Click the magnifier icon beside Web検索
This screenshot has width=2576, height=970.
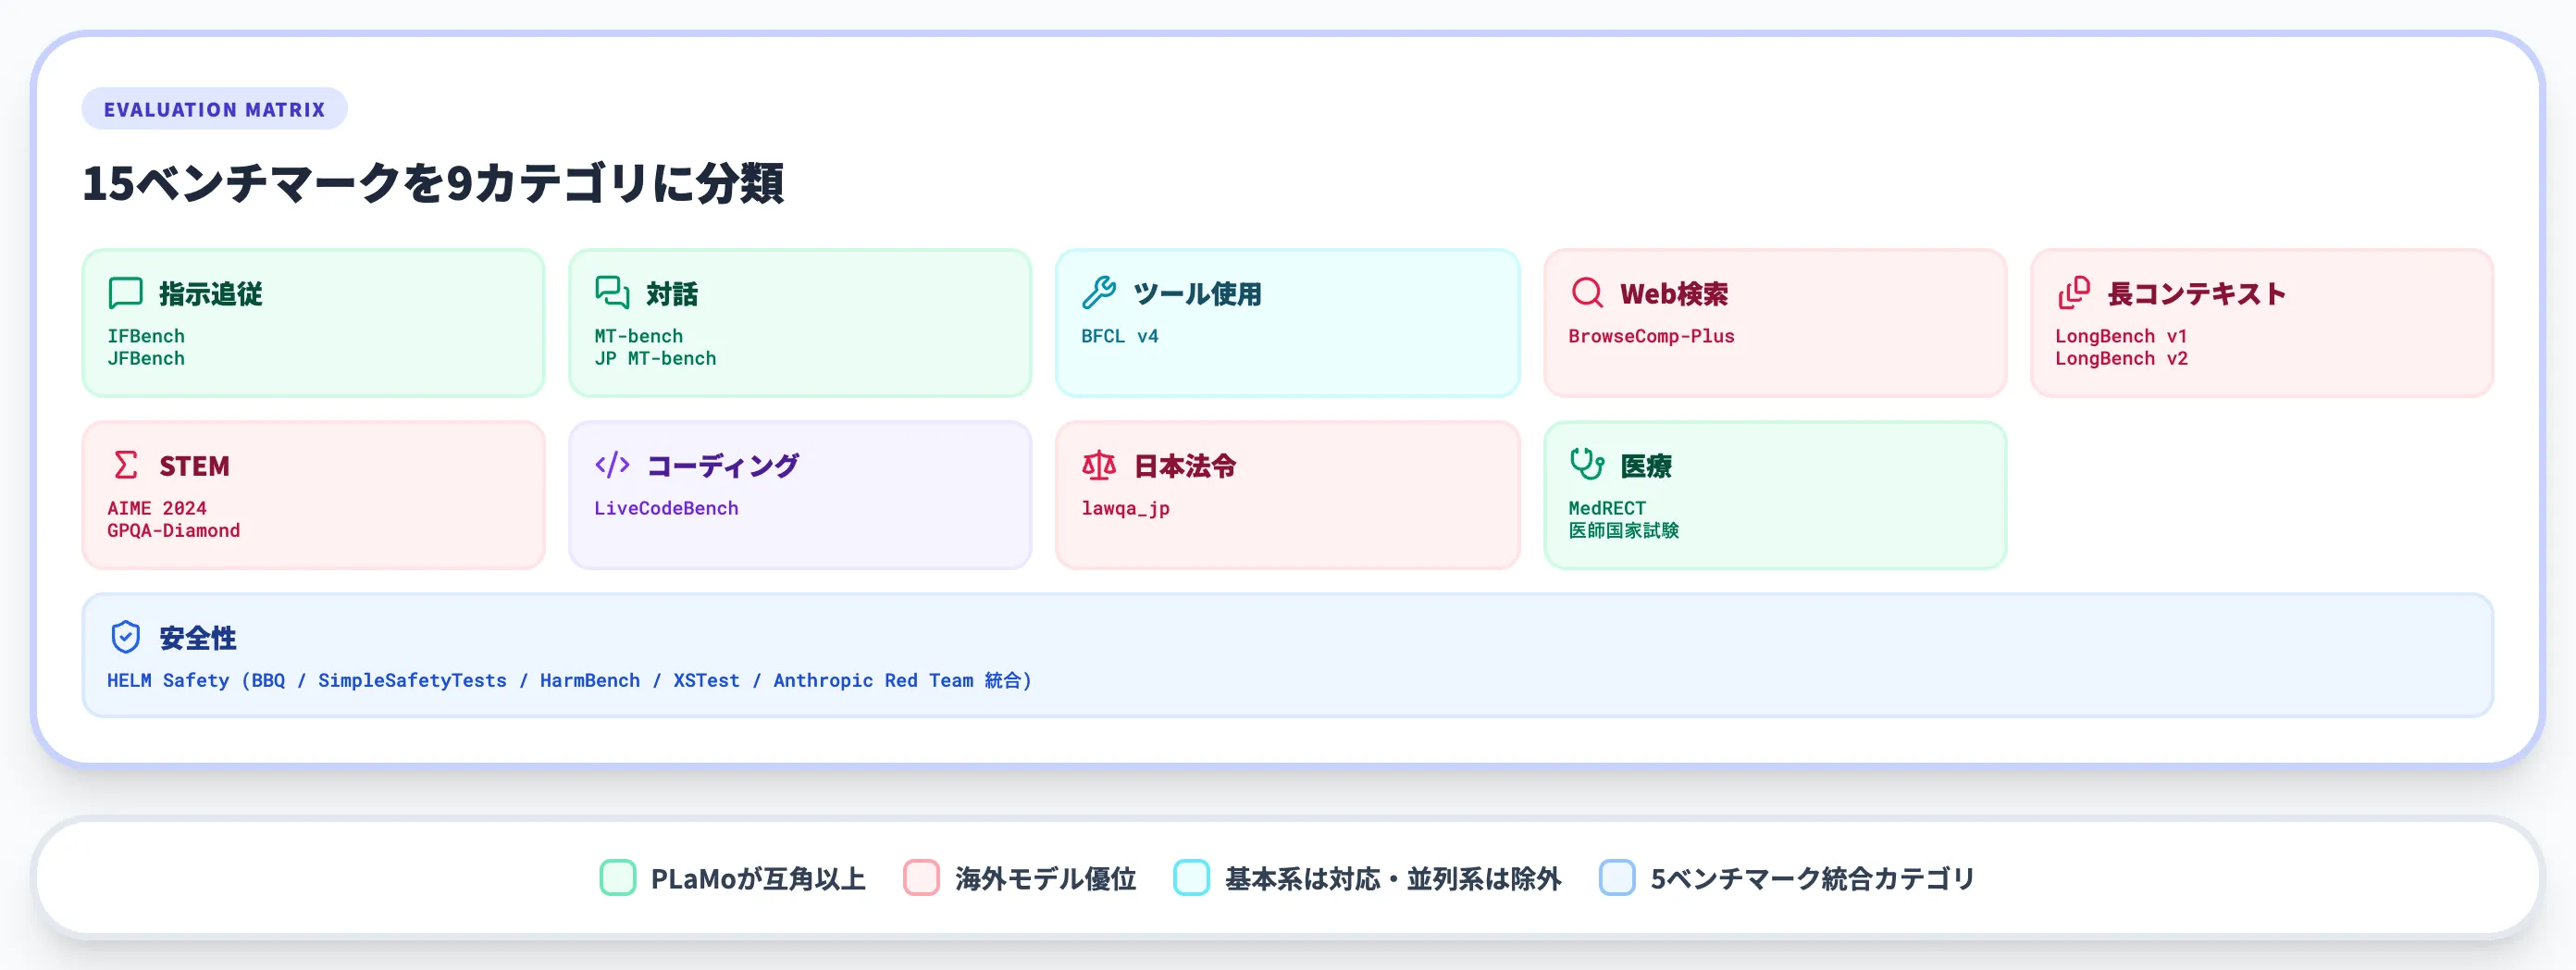coord(1587,293)
